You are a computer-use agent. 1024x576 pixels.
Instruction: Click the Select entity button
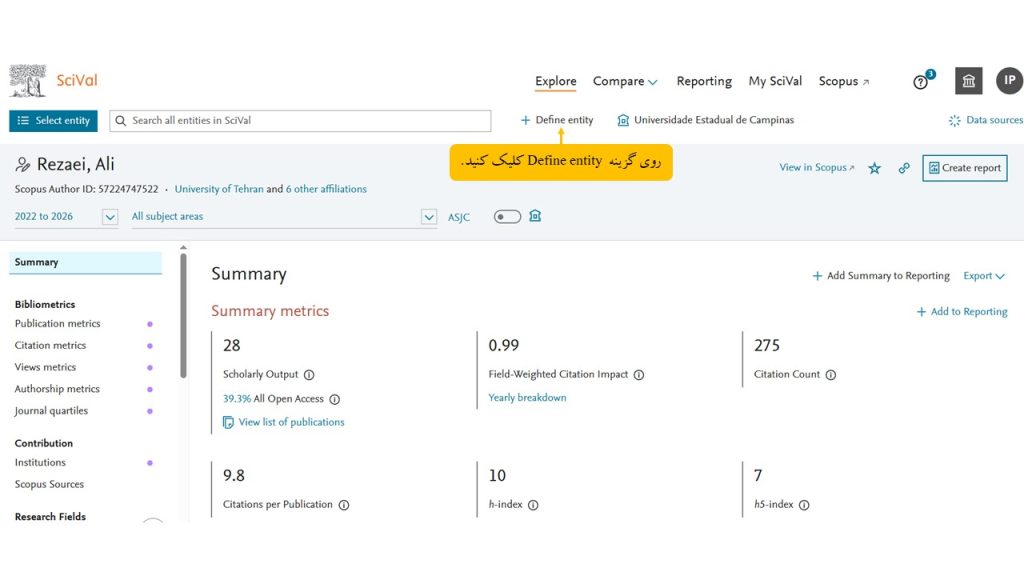[54, 121]
